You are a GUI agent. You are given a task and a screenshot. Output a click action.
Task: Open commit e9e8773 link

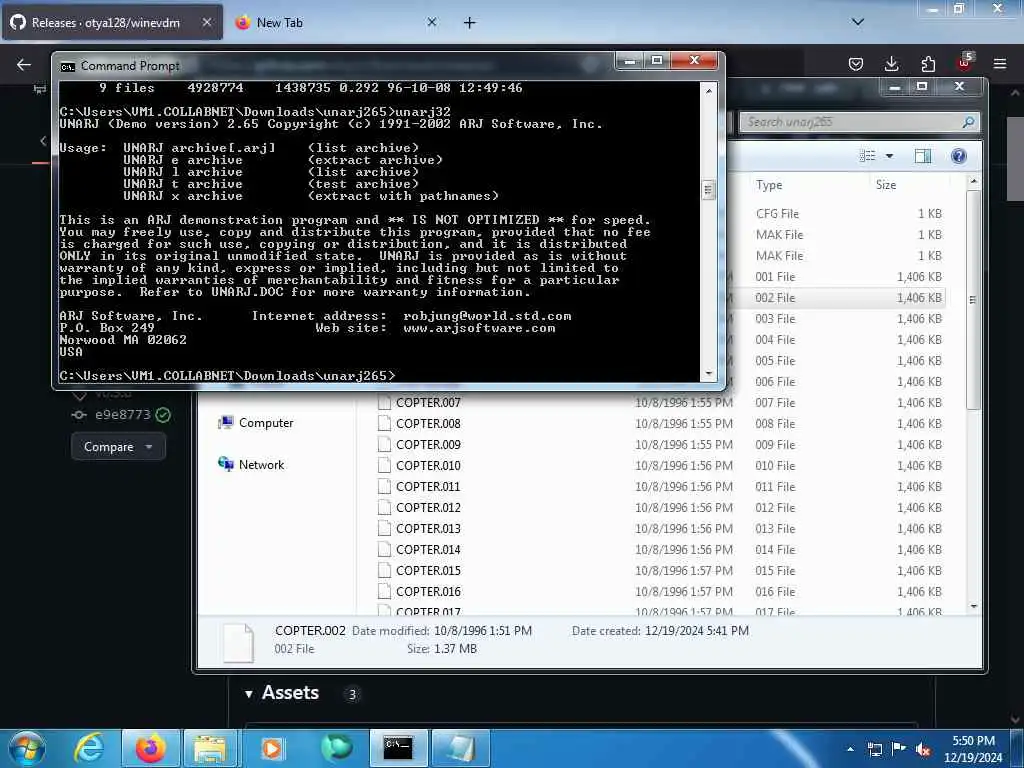coord(123,414)
